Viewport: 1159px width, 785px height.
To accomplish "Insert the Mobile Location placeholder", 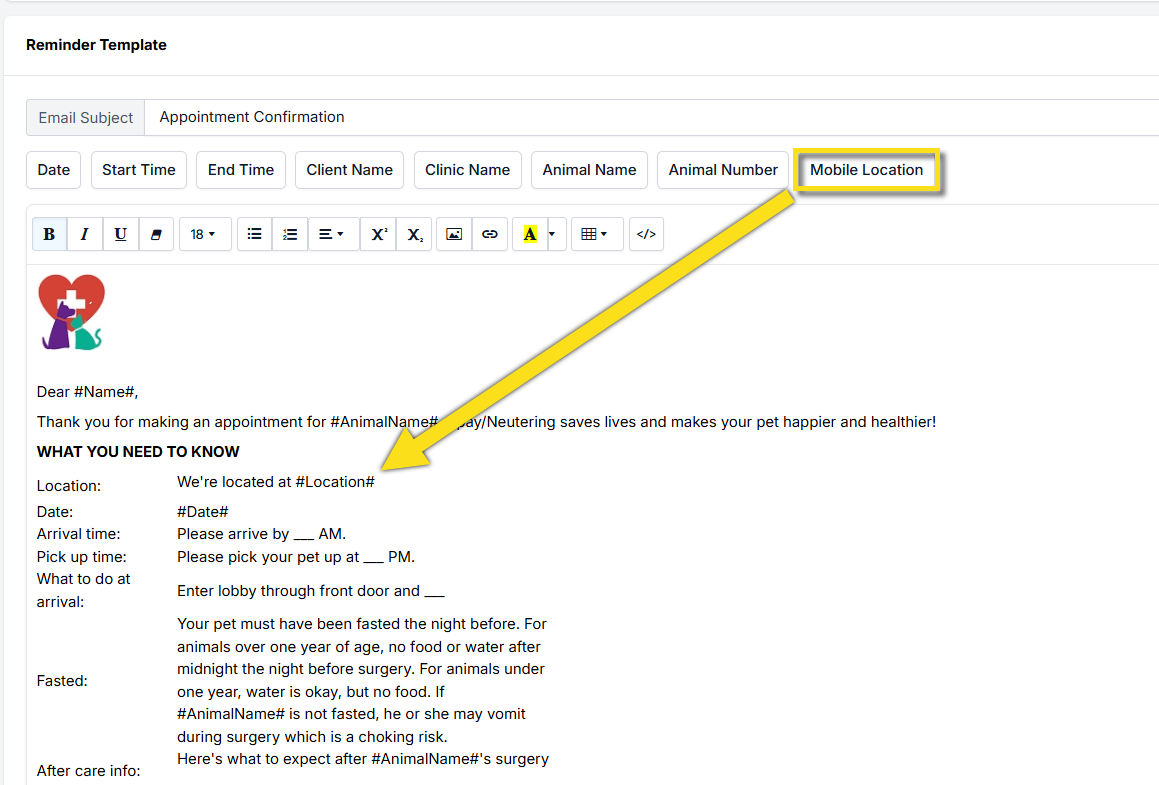I will coord(866,170).
